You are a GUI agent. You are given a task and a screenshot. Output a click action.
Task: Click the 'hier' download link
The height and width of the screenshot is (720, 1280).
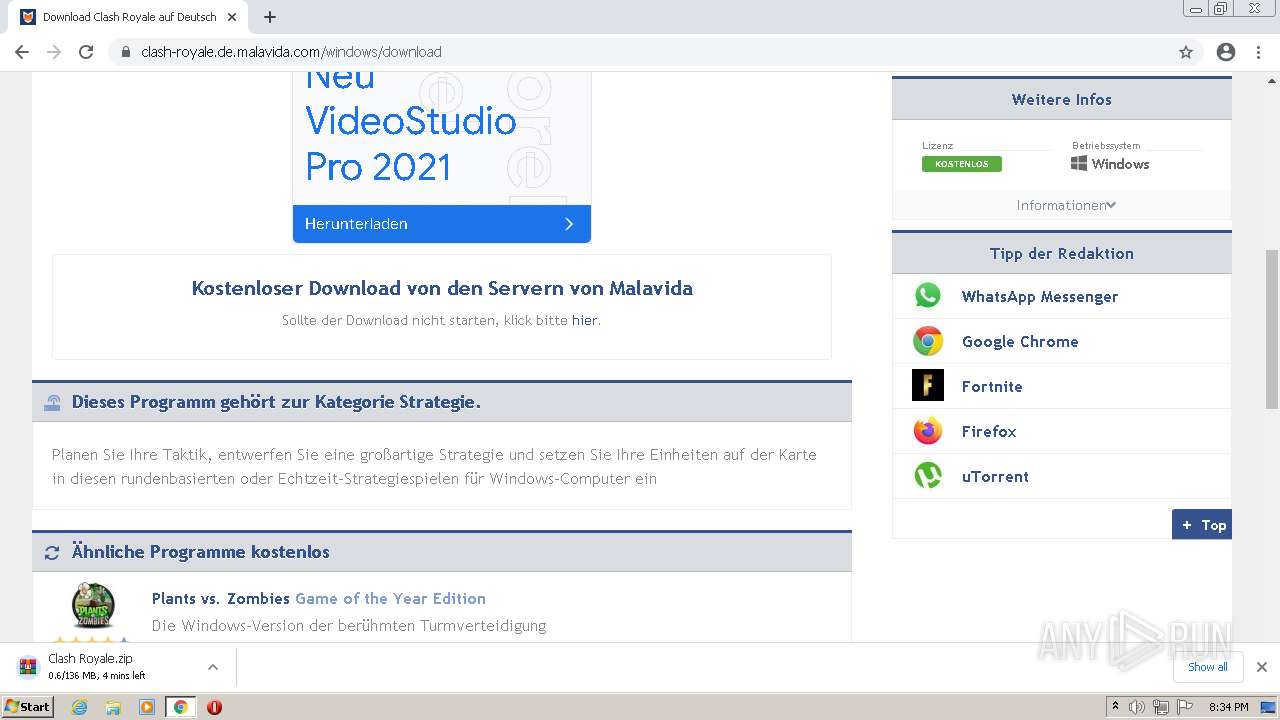click(584, 320)
